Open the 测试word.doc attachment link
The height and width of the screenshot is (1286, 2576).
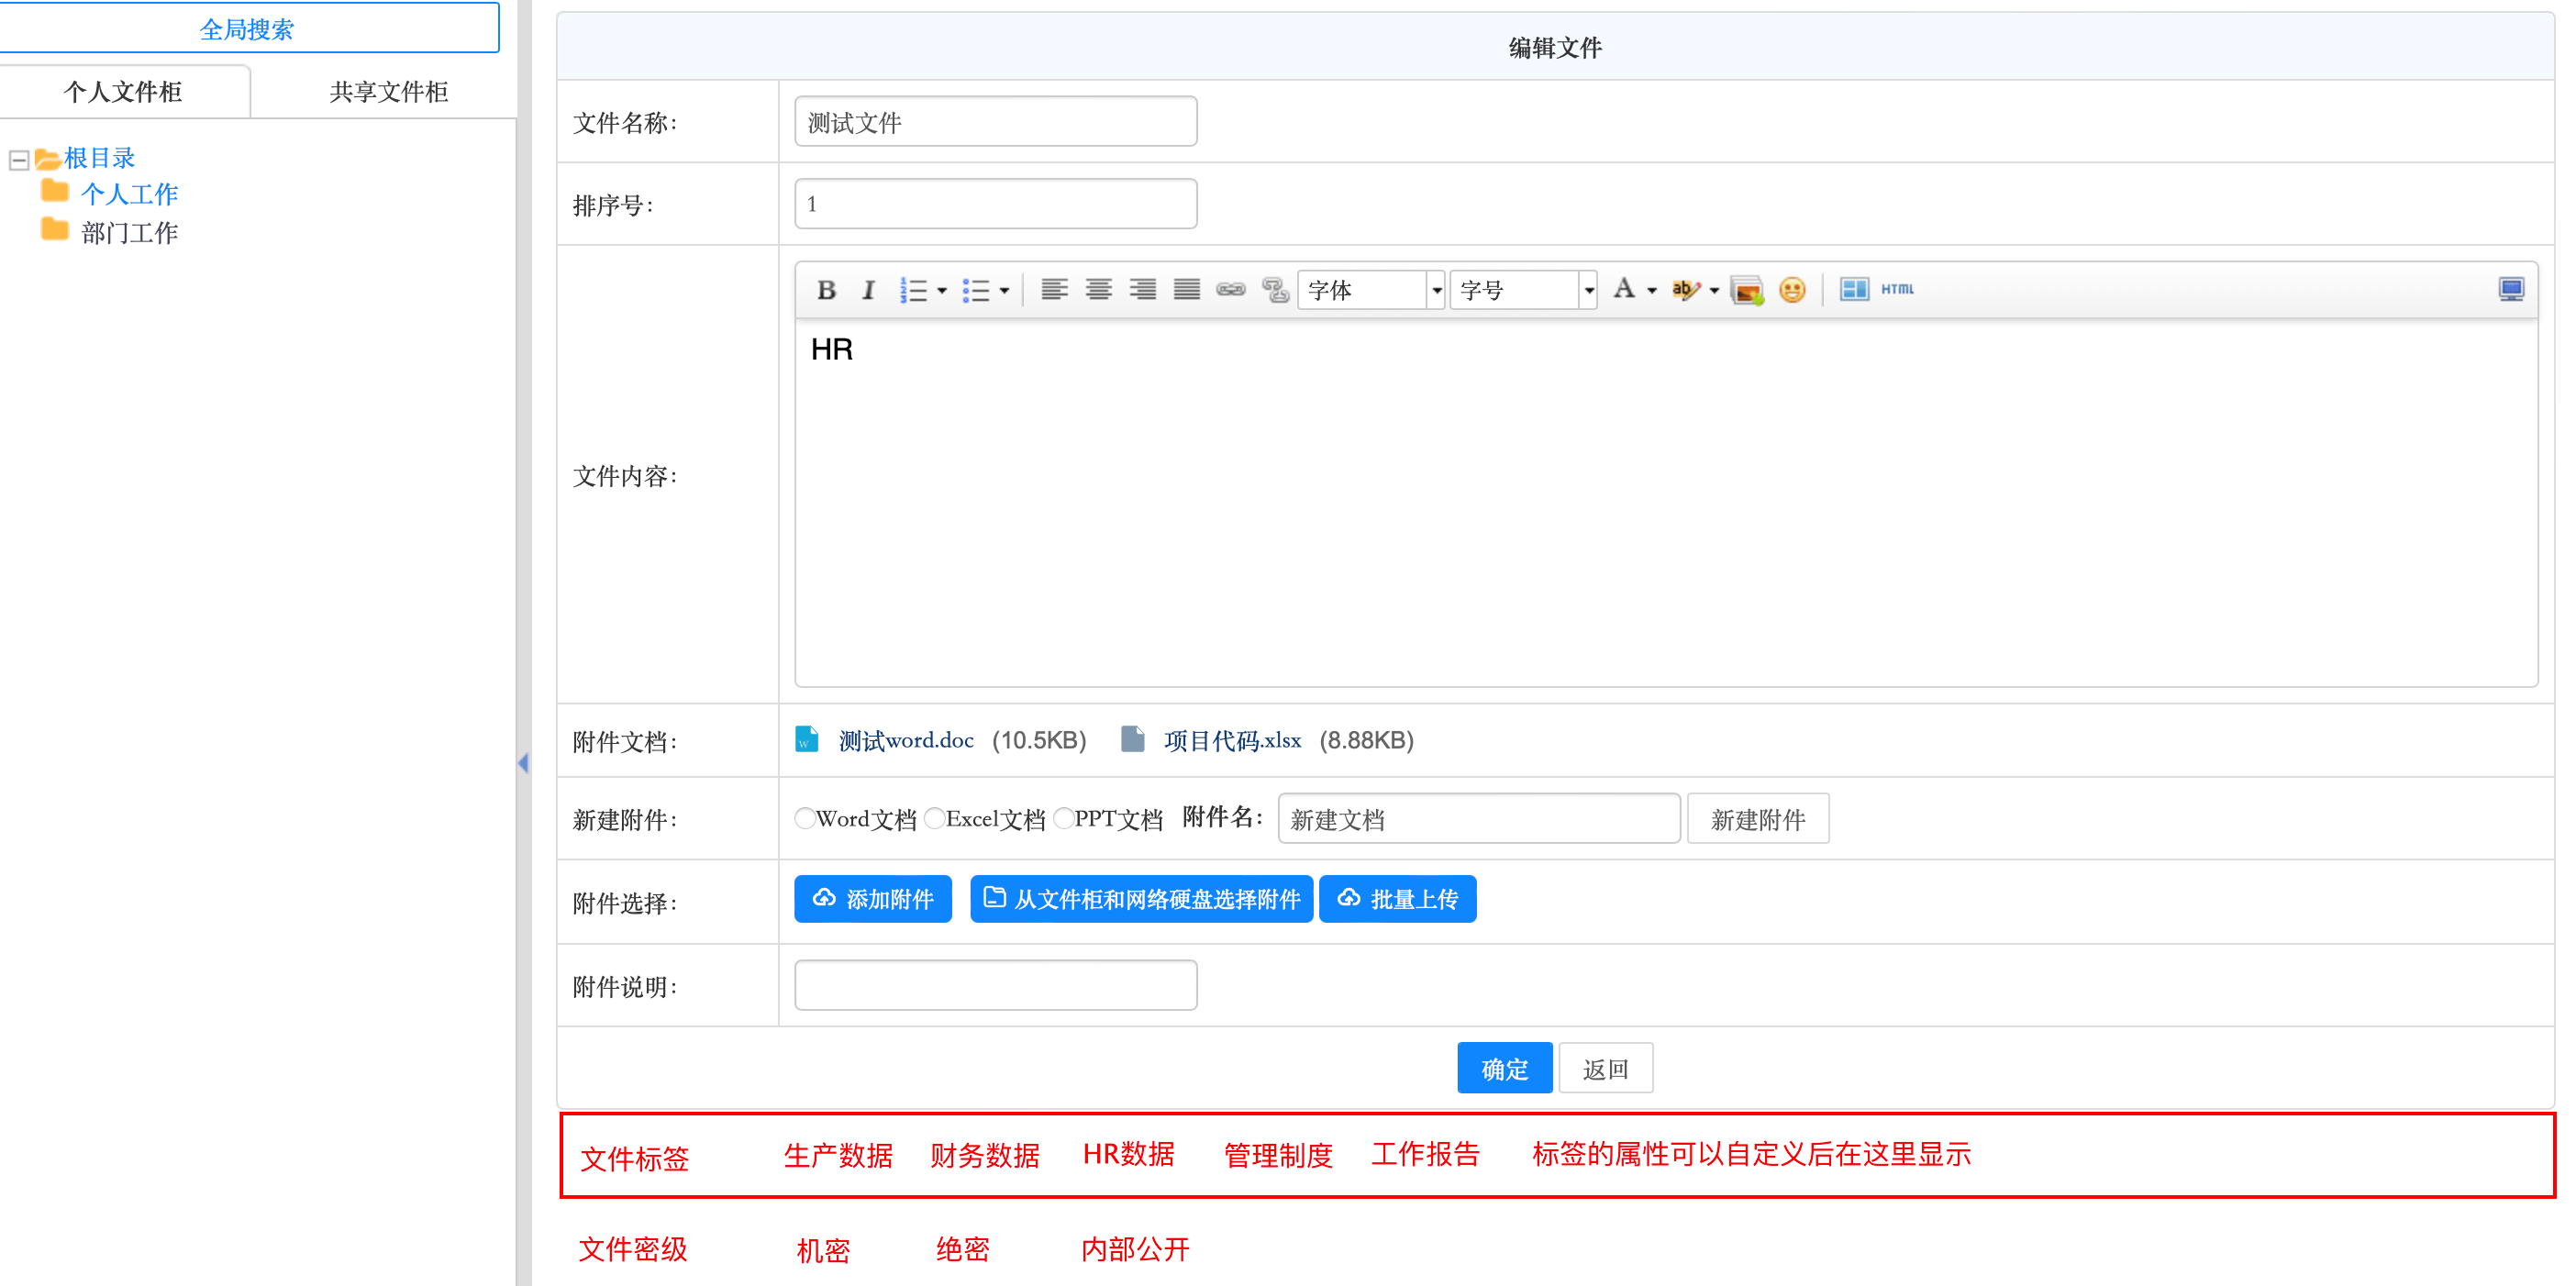[x=906, y=740]
